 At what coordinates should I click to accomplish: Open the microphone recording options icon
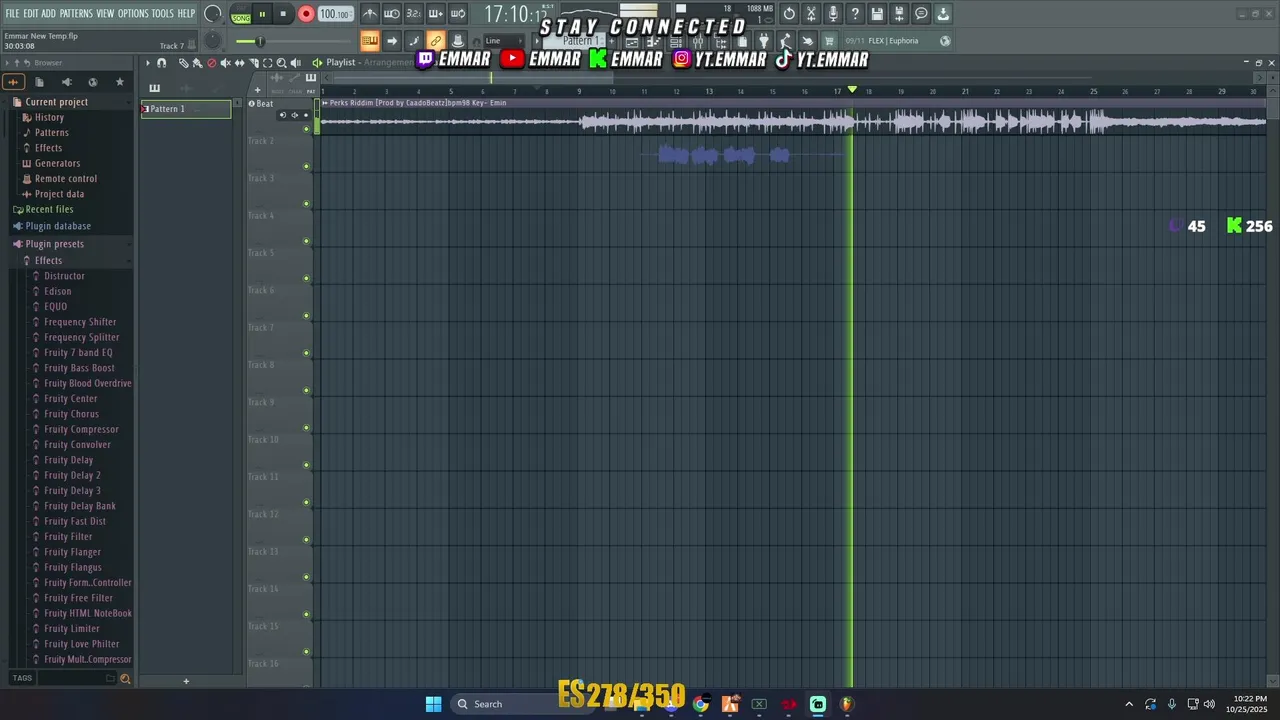(833, 14)
